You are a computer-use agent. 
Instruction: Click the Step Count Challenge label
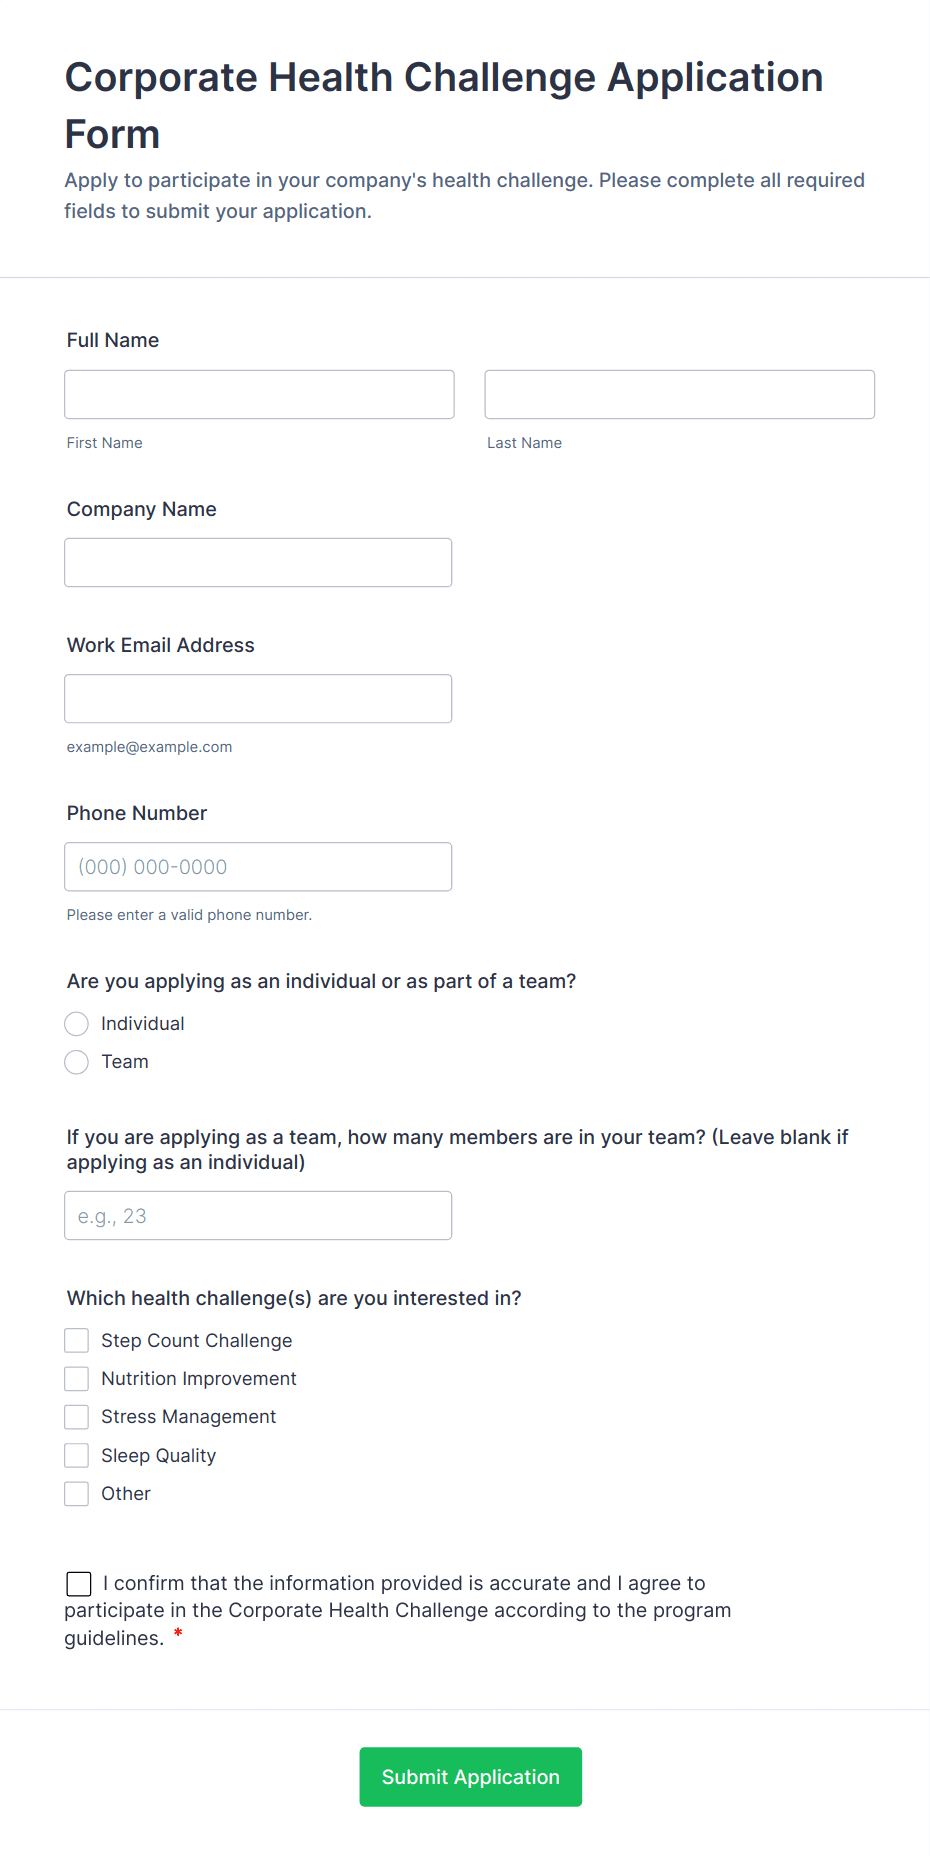(x=197, y=1340)
